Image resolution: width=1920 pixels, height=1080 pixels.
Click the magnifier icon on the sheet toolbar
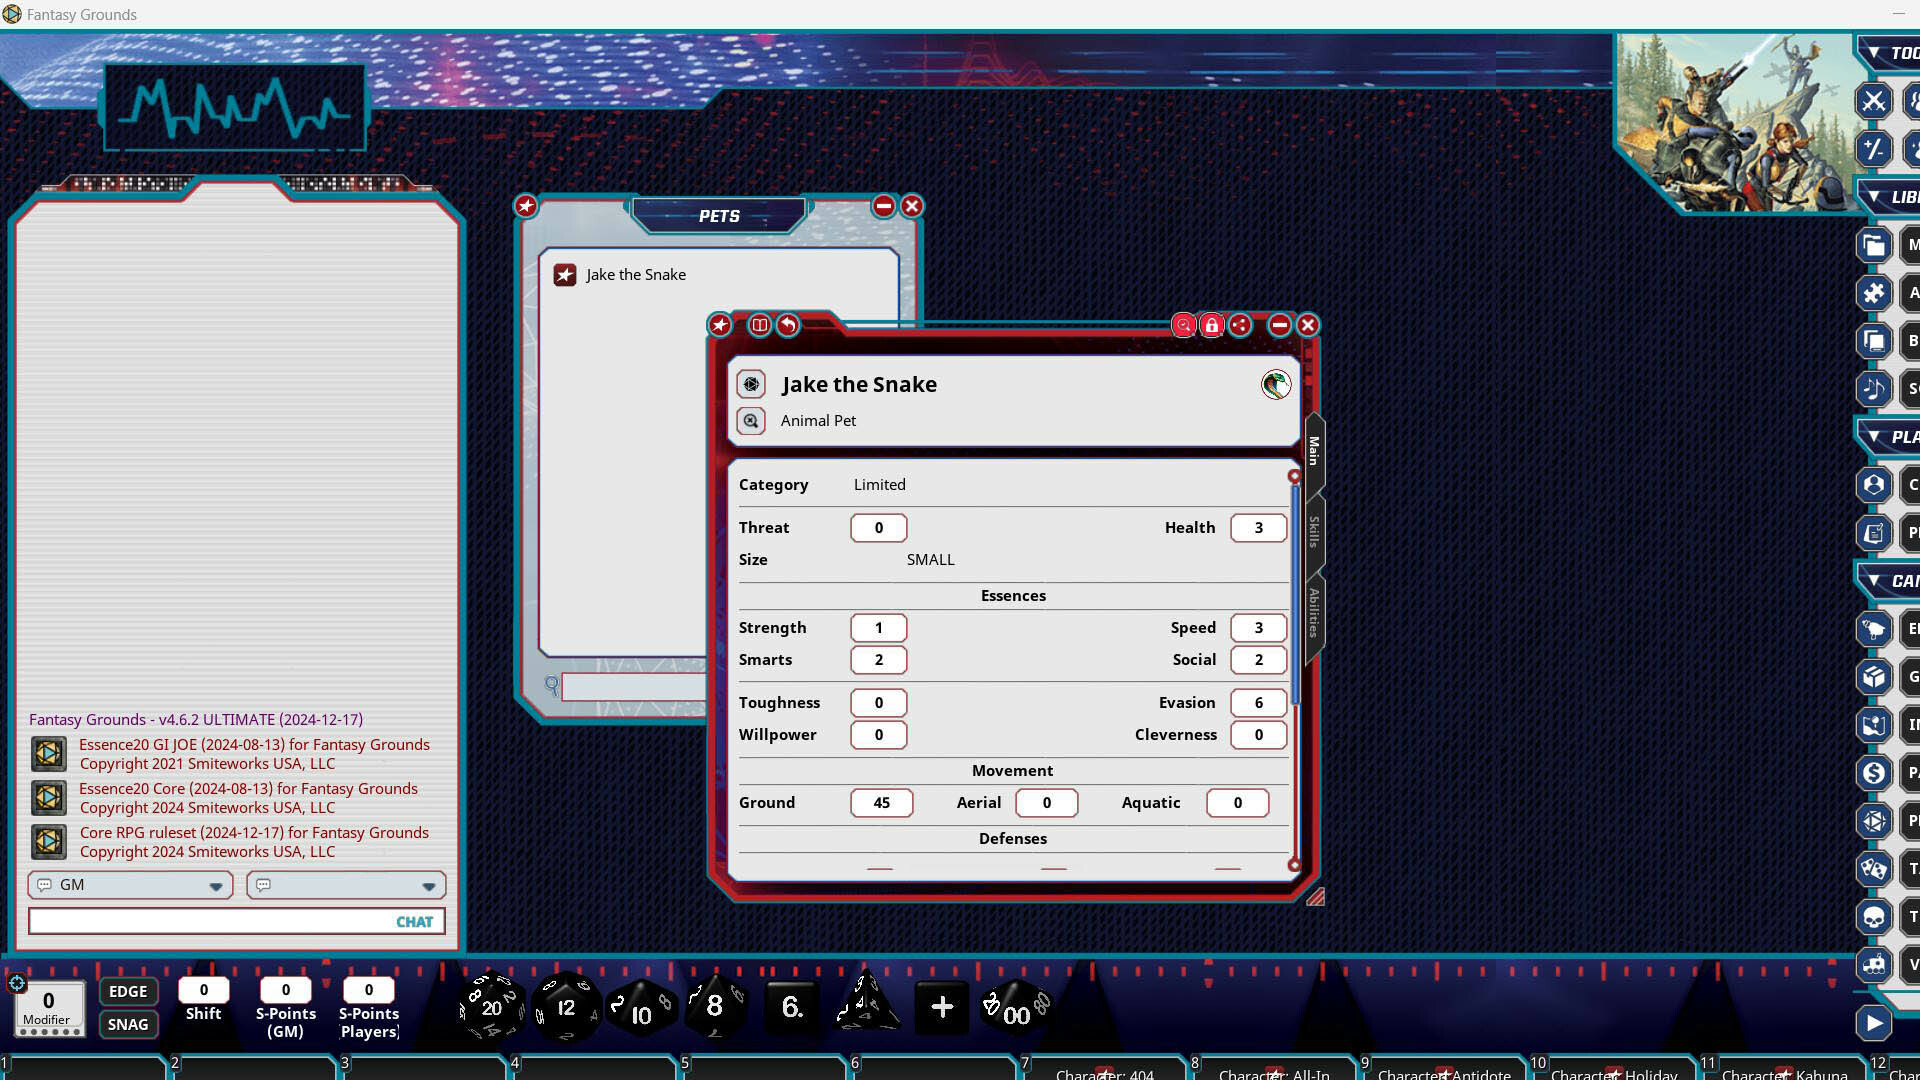click(1183, 325)
